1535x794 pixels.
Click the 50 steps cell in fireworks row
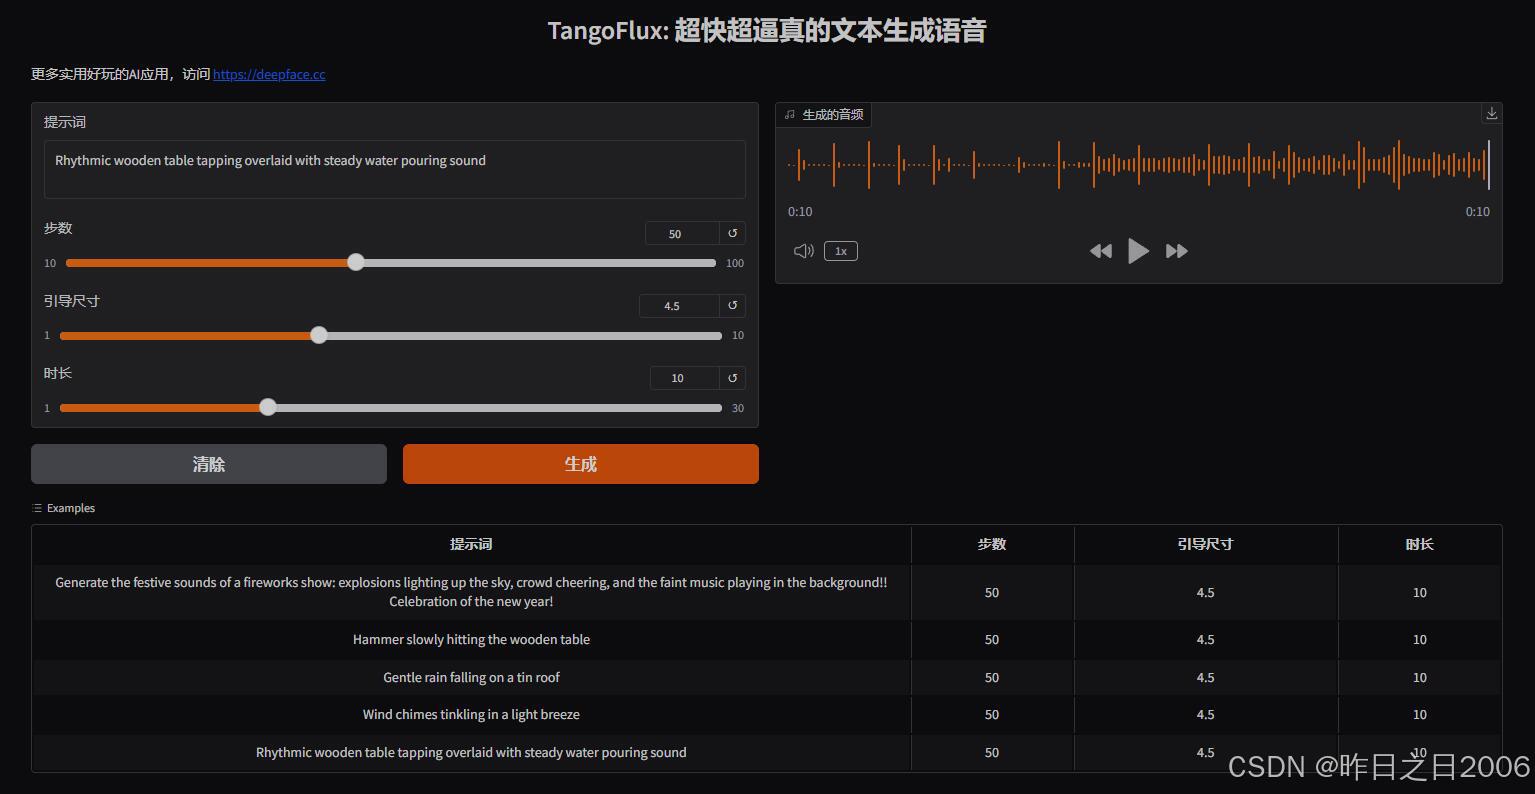(992, 592)
